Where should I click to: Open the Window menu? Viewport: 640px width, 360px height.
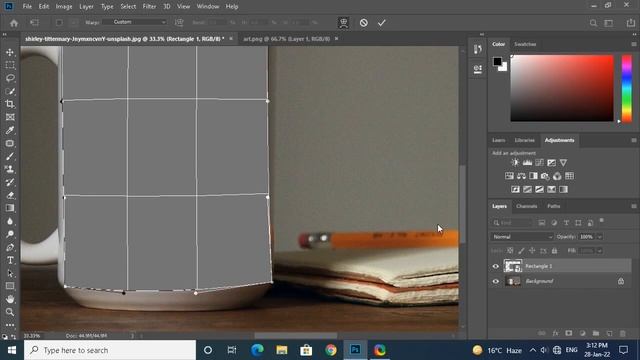pos(208,7)
